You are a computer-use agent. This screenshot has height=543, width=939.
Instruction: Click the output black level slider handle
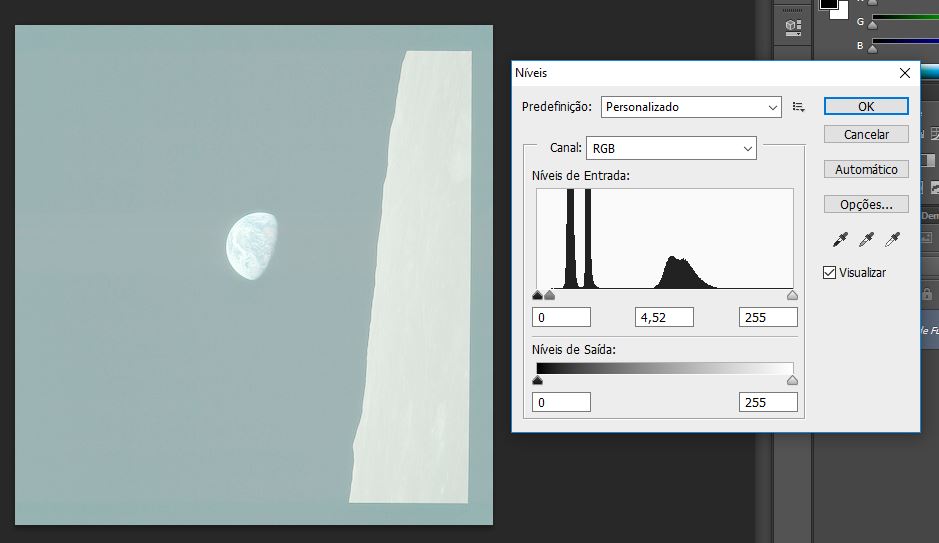click(x=537, y=380)
